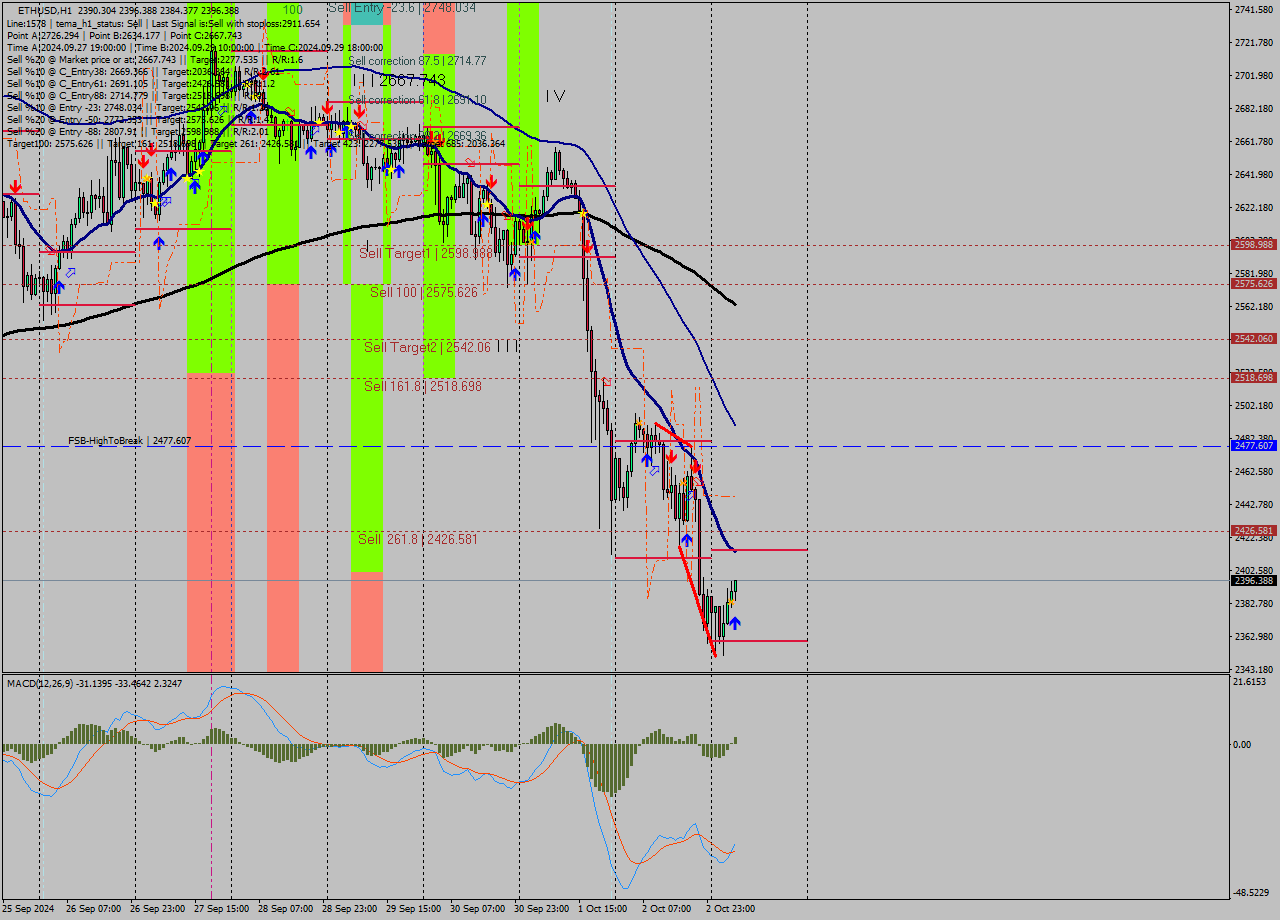1280x920 pixels.
Task: Click the -48.5229 MACD scale value
Action: [x=1252, y=892]
